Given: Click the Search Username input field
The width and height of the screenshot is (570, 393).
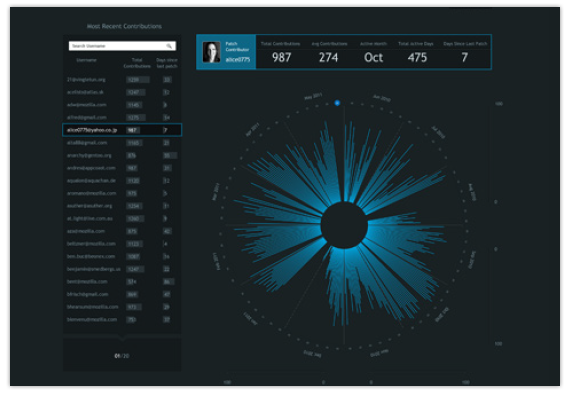Looking at the screenshot, I should tap(122, 46).
